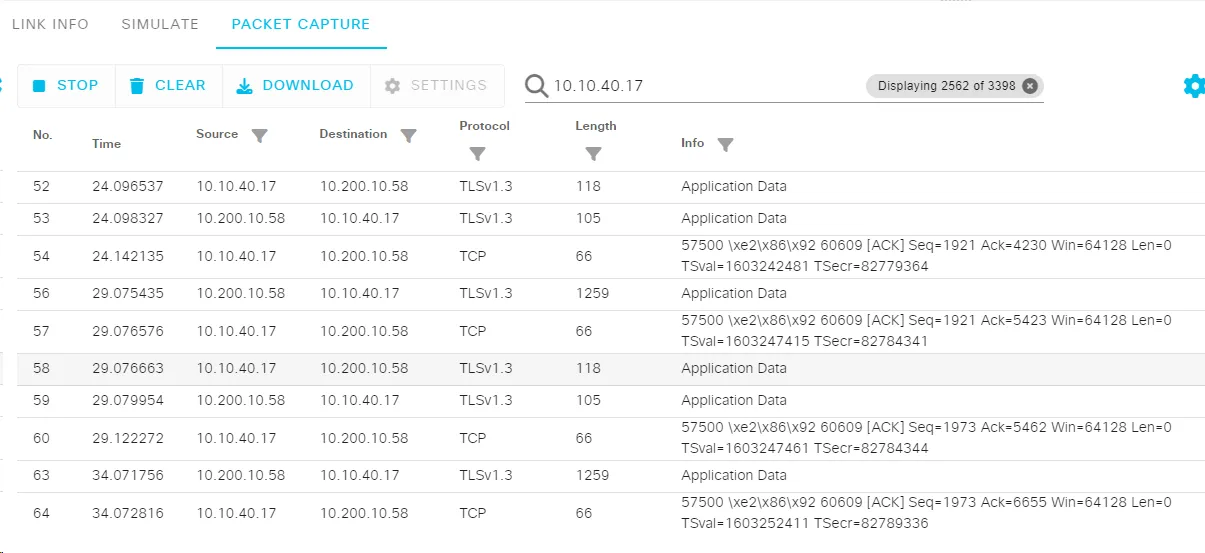Switch to the Simulate tab
This screenshot has height=553, width=1205.
(160, 24)
